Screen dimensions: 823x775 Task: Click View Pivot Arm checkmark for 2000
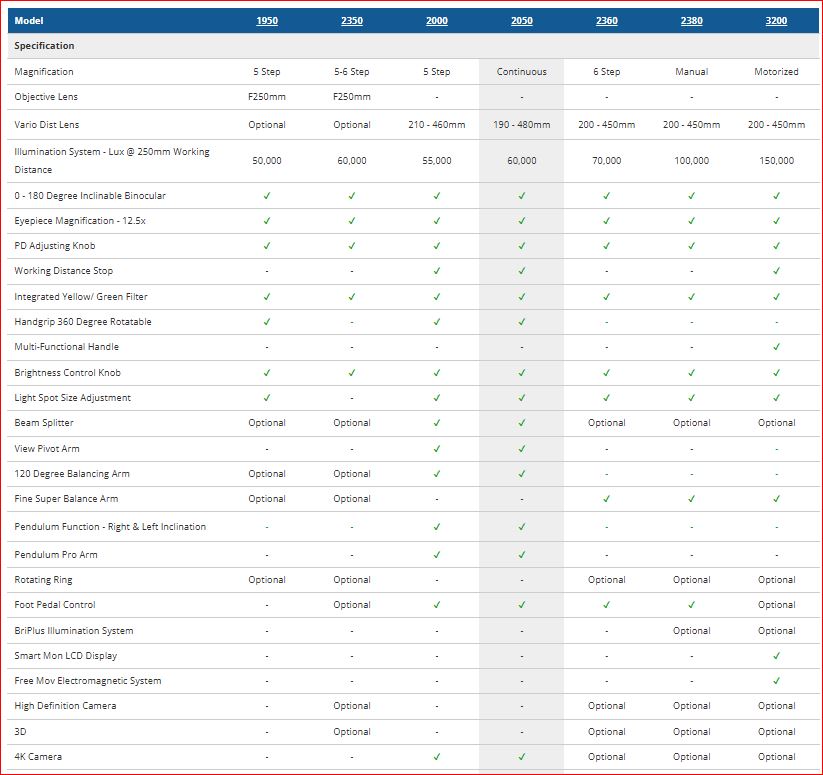[437, 449]
